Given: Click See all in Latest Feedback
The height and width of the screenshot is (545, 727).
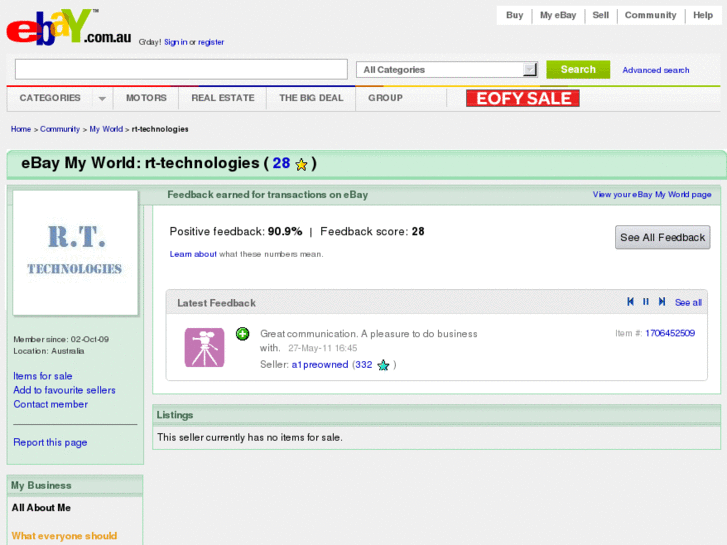Looking at the screenshot, I should [x=688, y=302].
